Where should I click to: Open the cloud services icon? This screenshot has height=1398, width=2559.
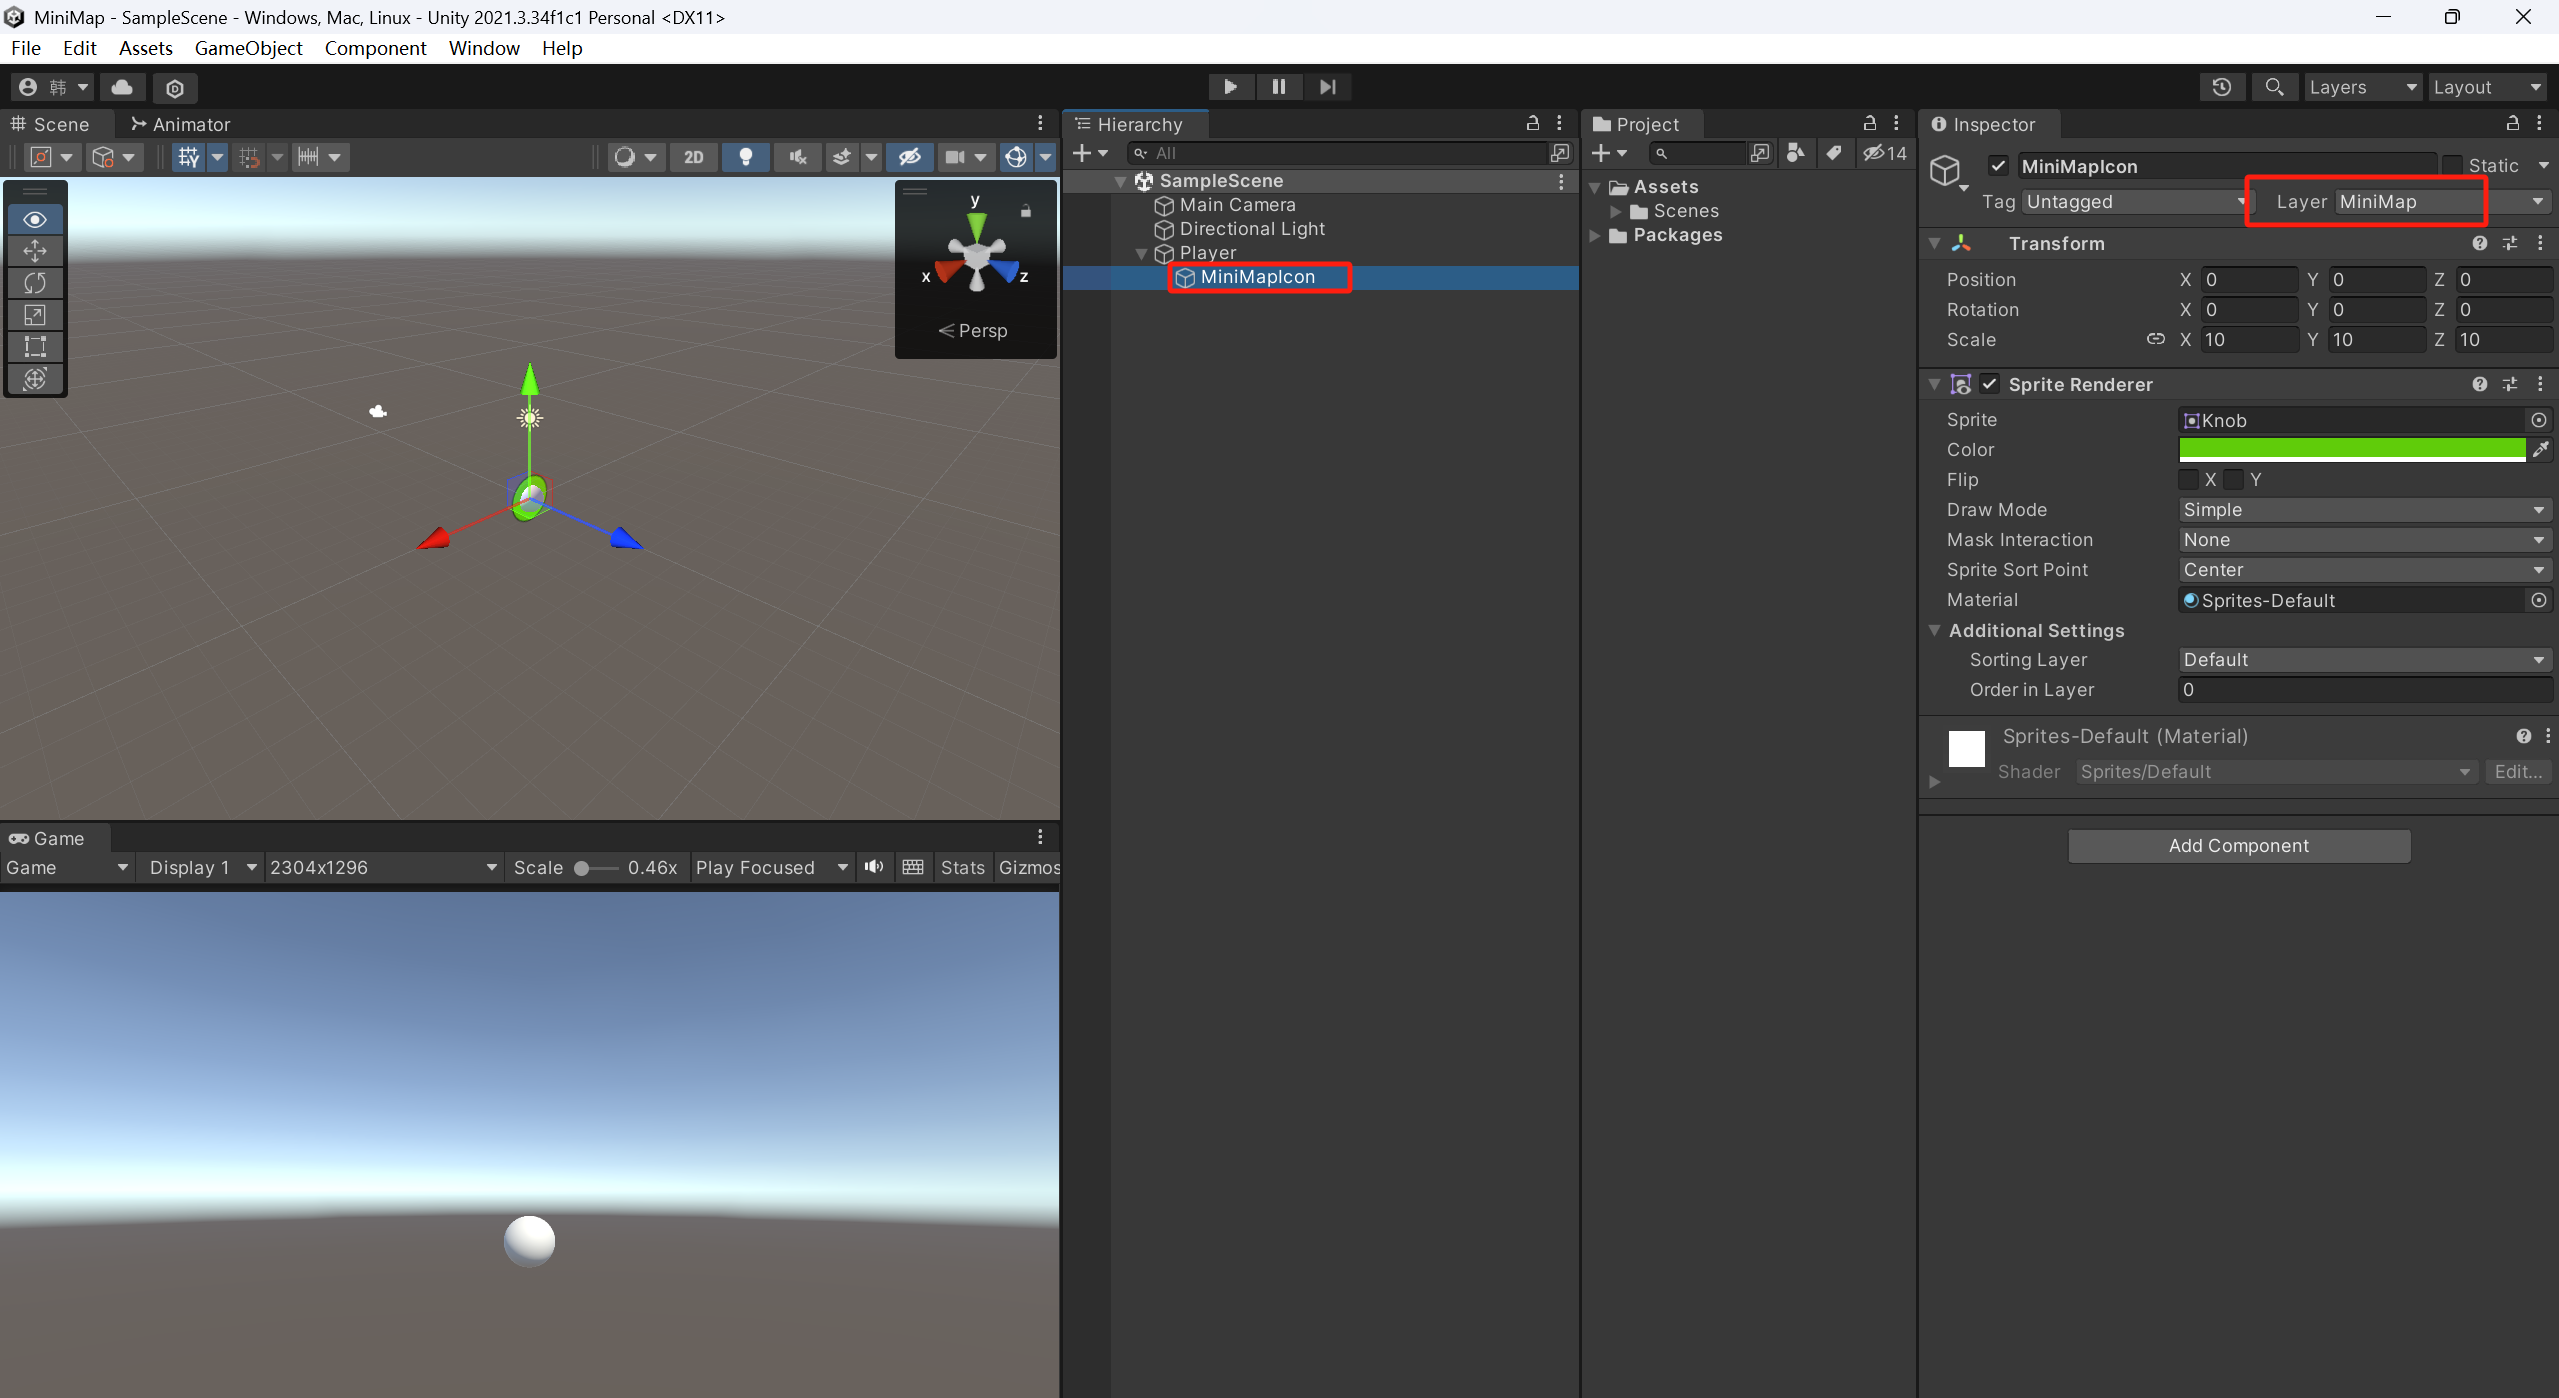[122, 87]
